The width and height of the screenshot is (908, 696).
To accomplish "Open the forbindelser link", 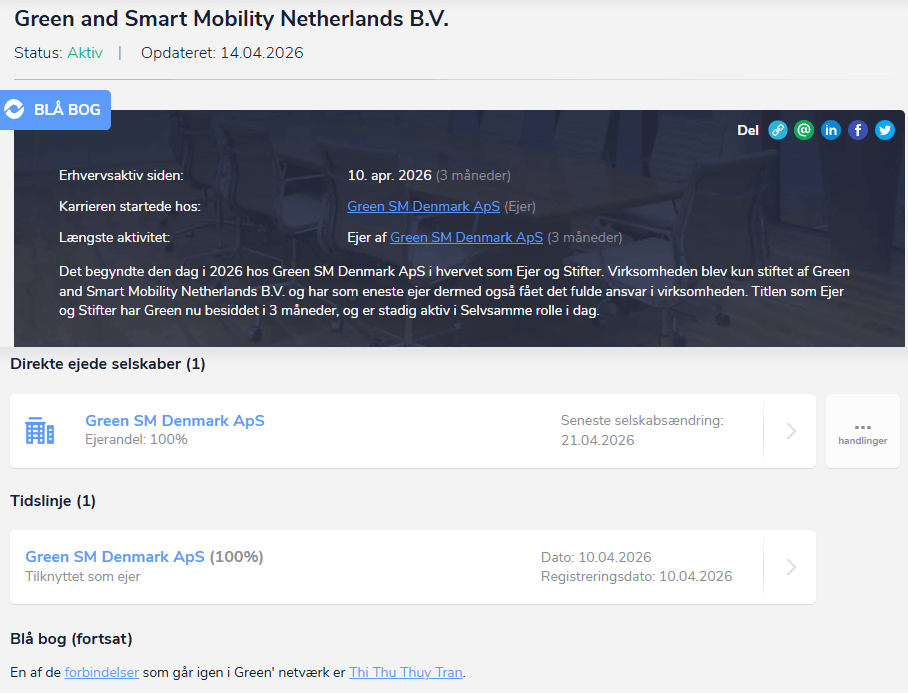I will click(x=102, y=672).
